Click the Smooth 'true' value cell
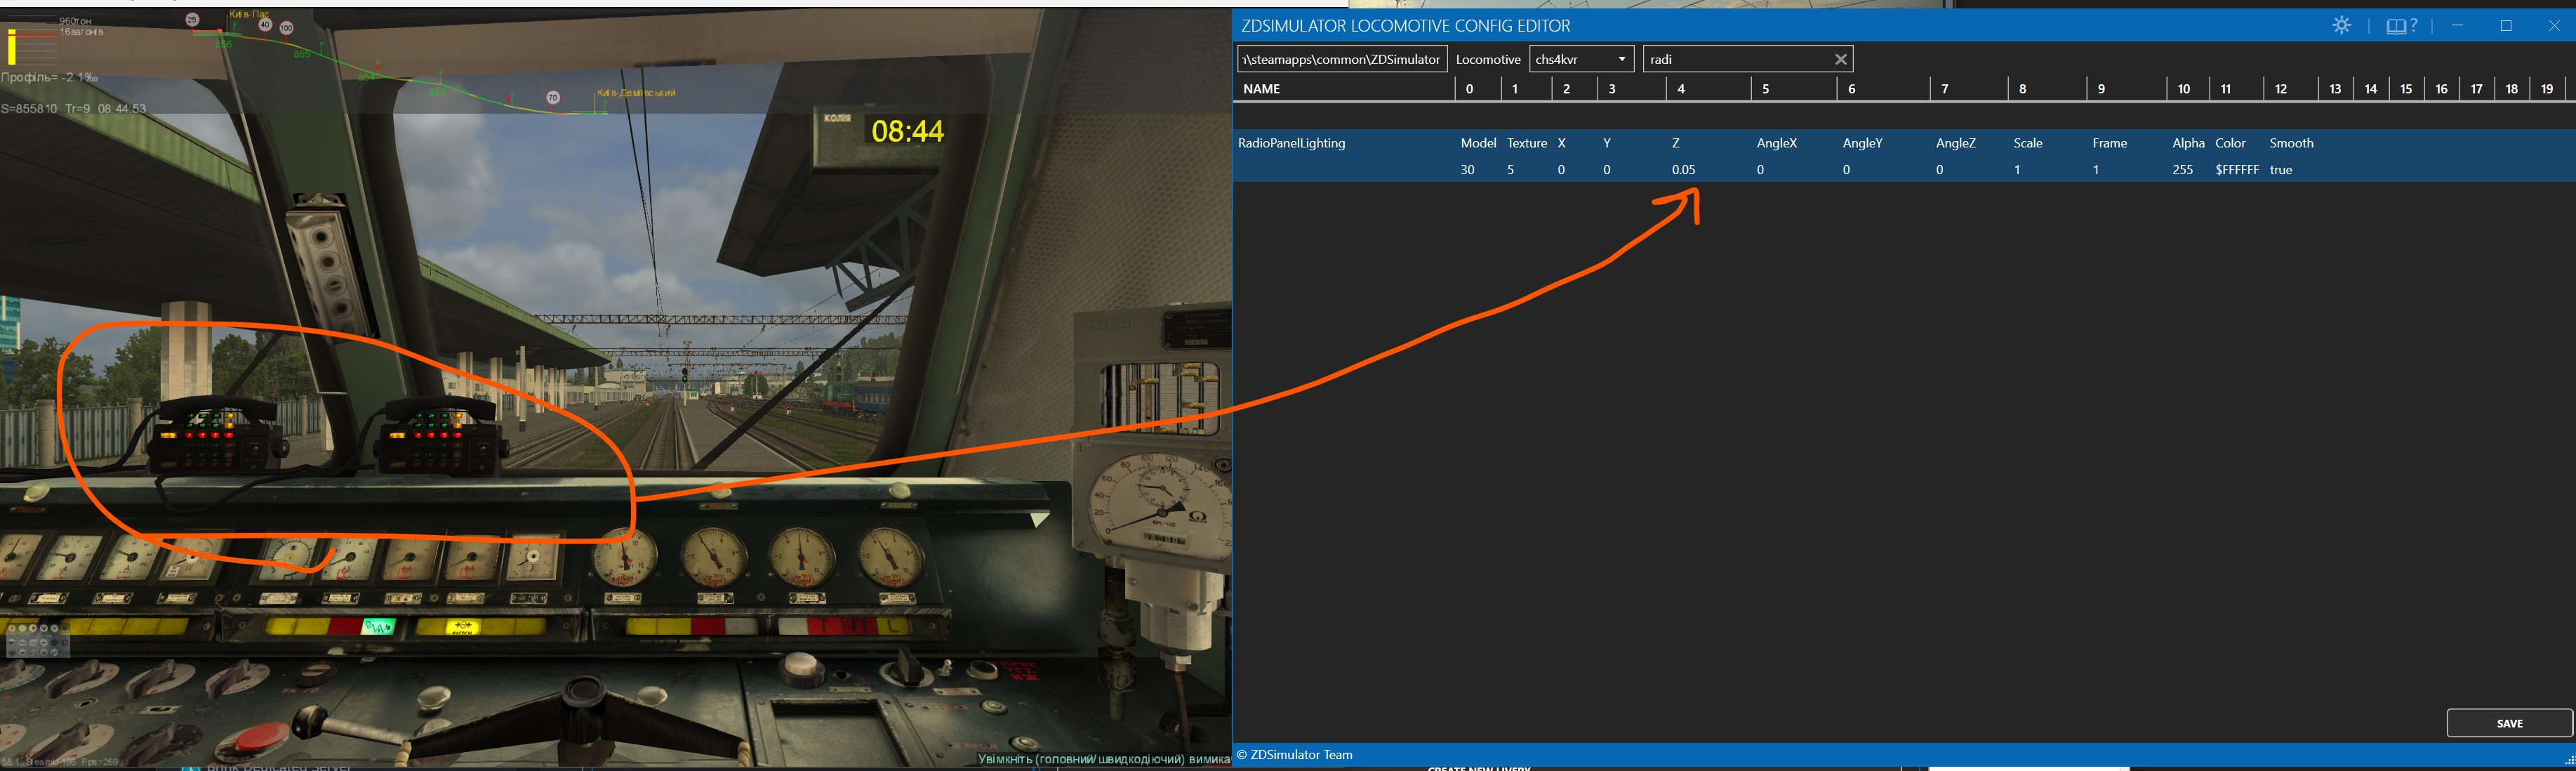The width and height of the screenshot is (2576, 771). tap(2281, 170)
